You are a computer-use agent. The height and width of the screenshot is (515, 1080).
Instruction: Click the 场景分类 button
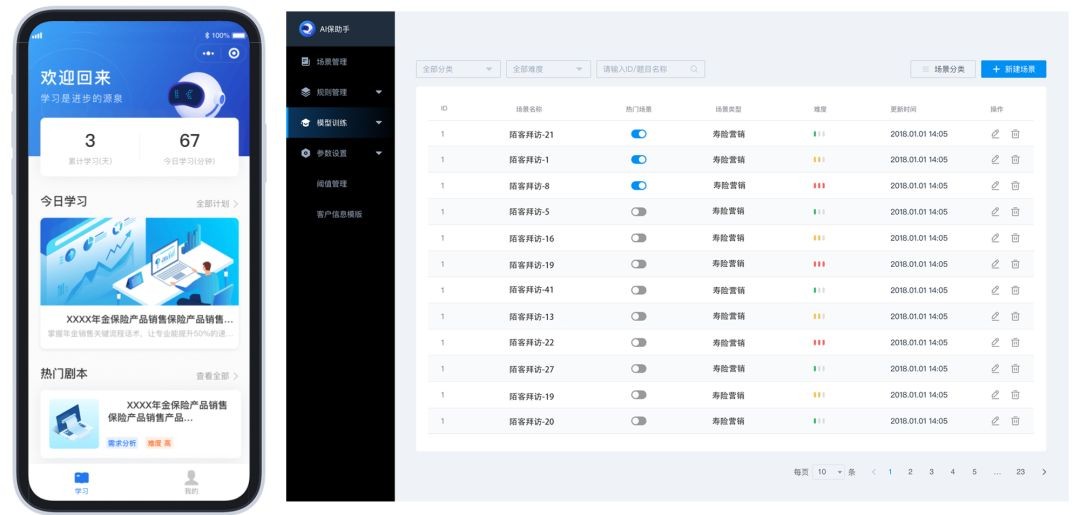(x=943, y=70)
